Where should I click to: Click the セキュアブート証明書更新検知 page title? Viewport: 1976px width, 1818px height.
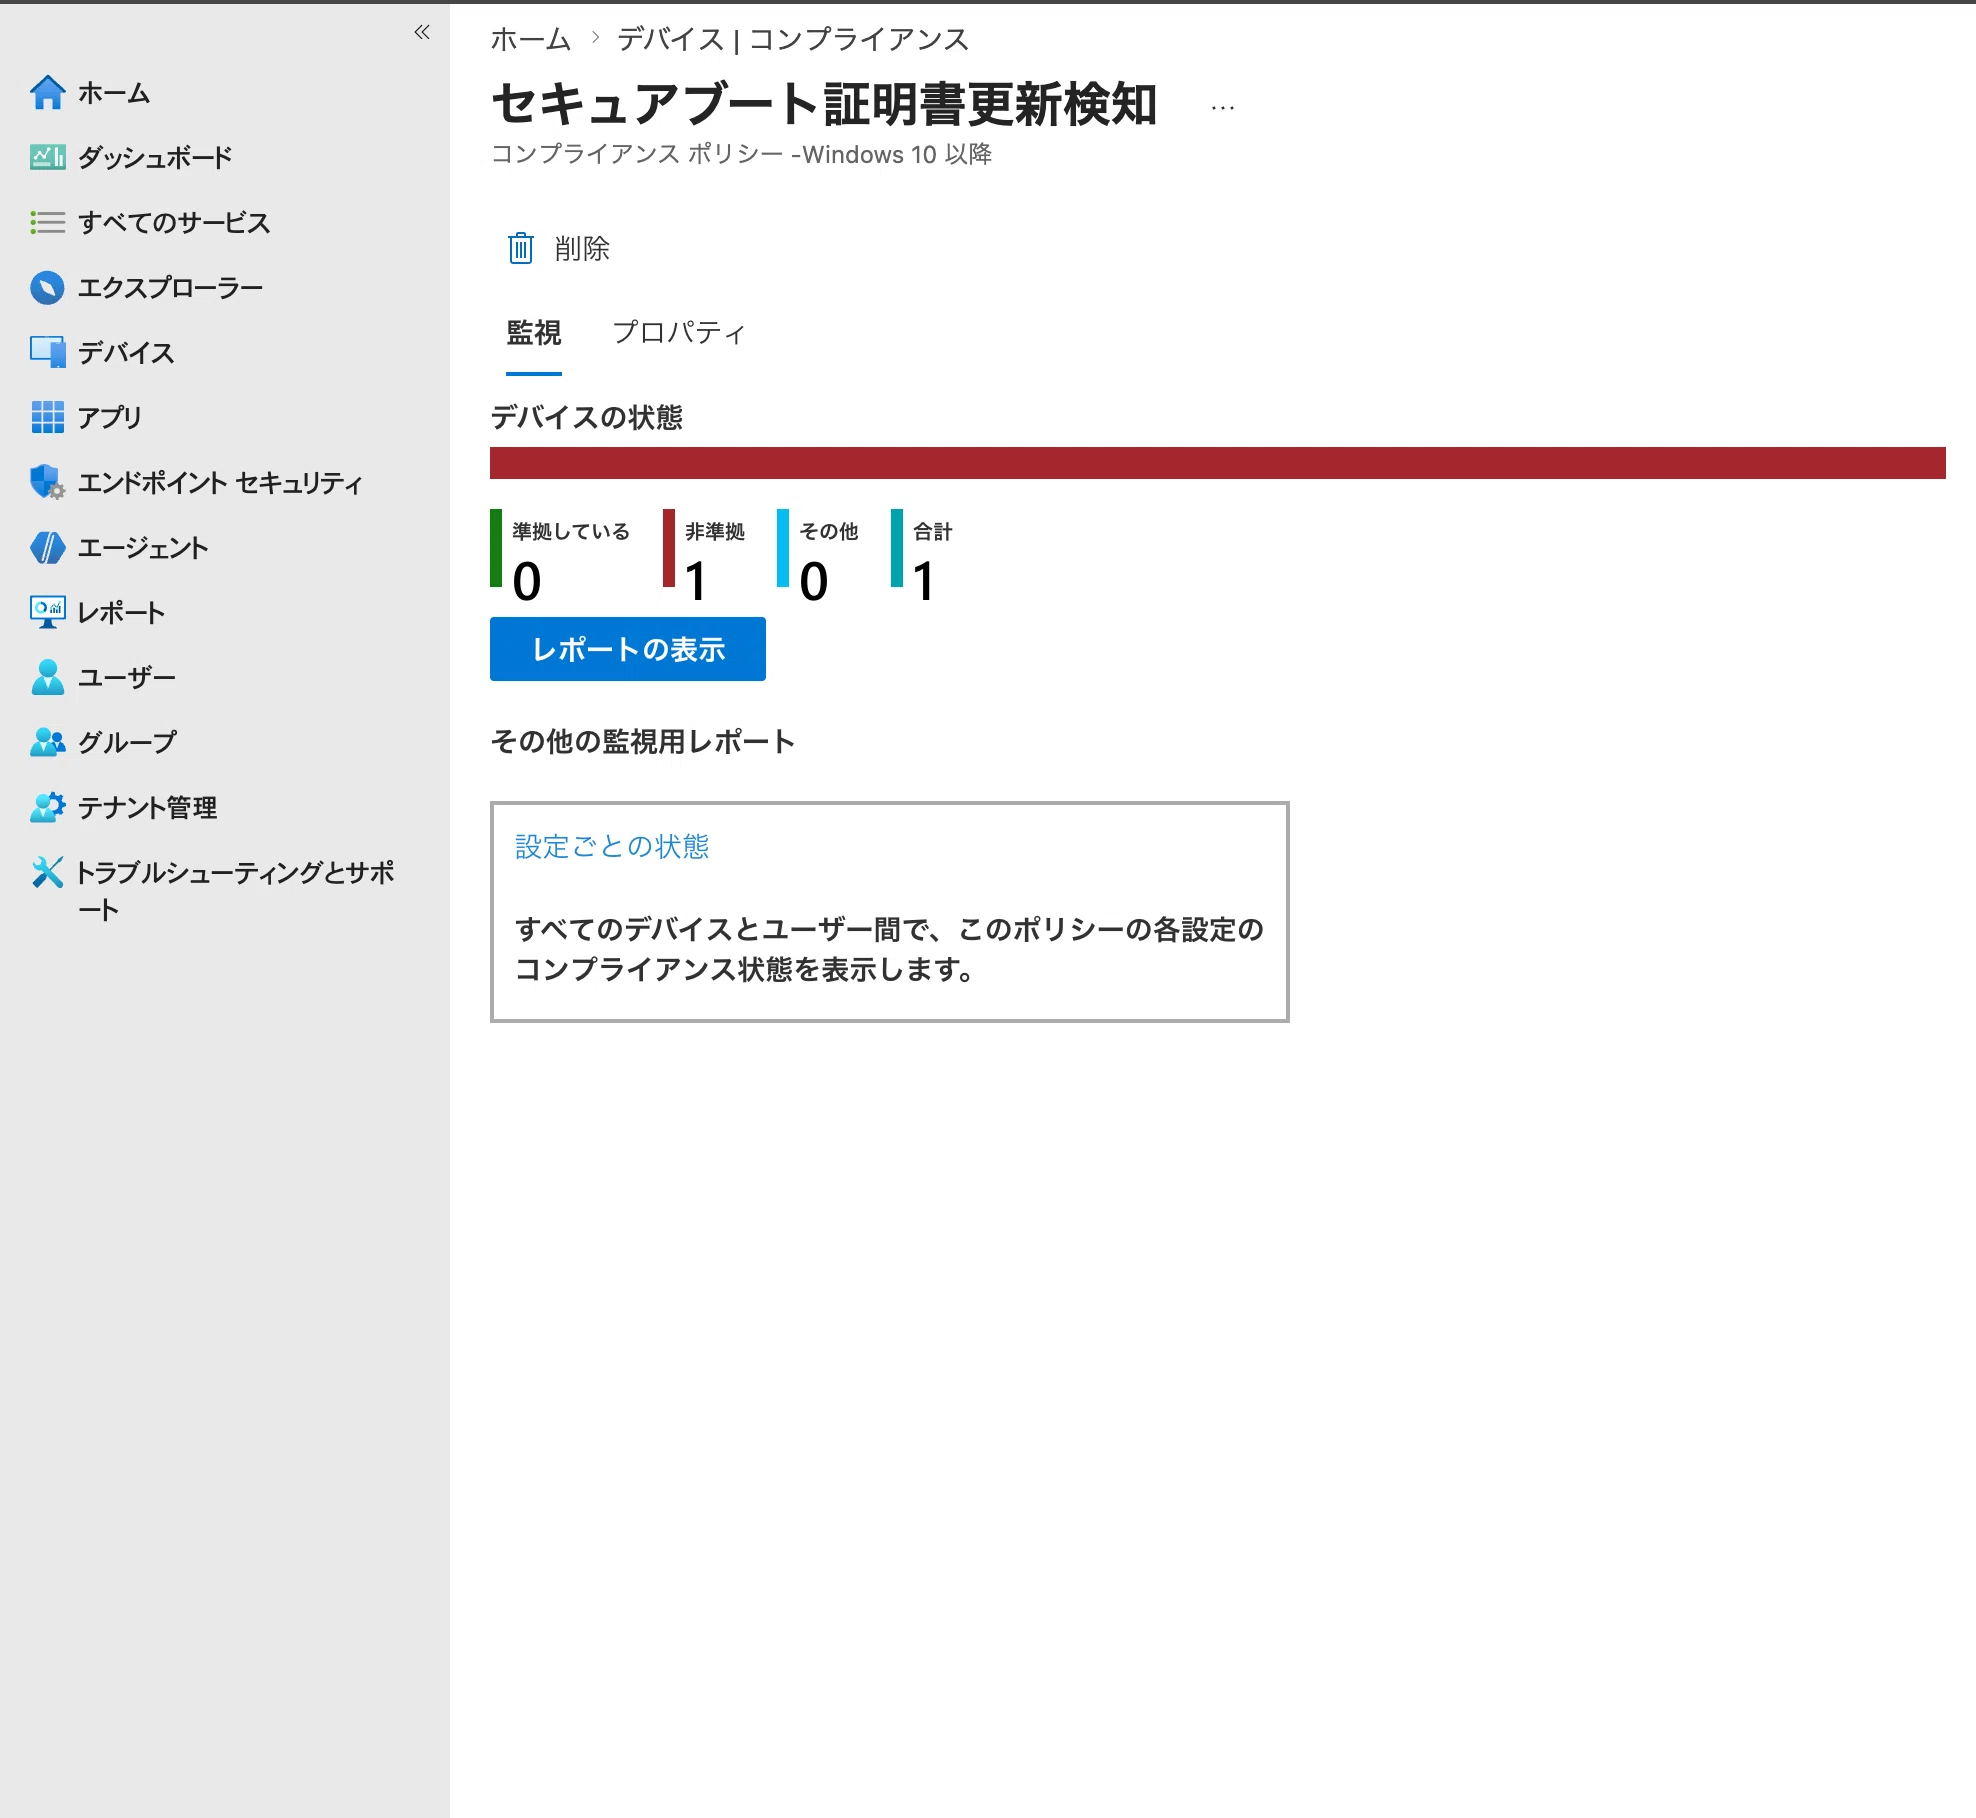pyautogui.click(x=824, y=104)
